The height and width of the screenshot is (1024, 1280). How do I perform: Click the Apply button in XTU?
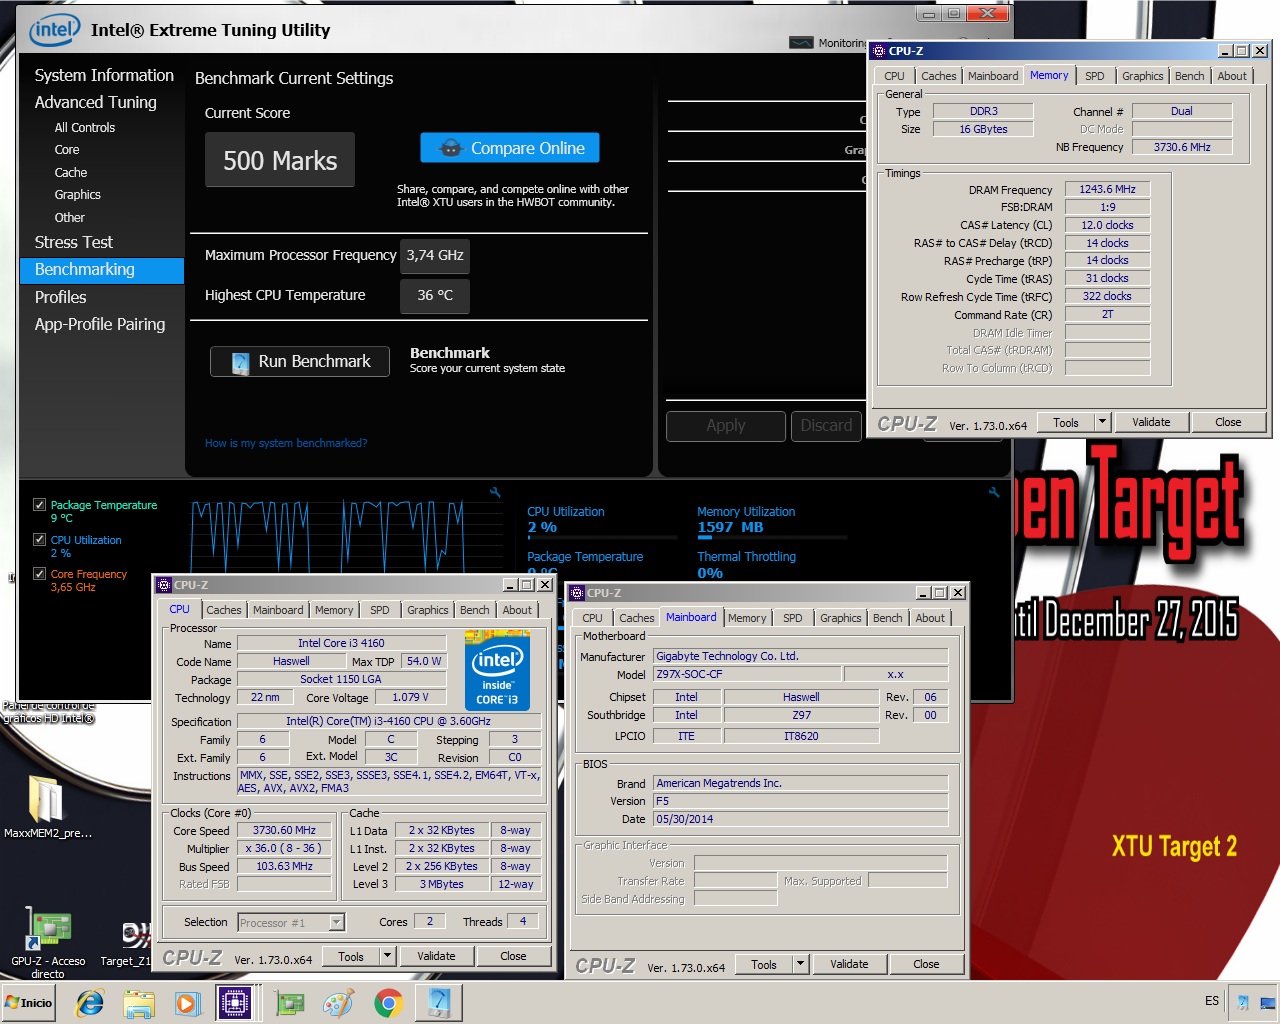(726, 426)
